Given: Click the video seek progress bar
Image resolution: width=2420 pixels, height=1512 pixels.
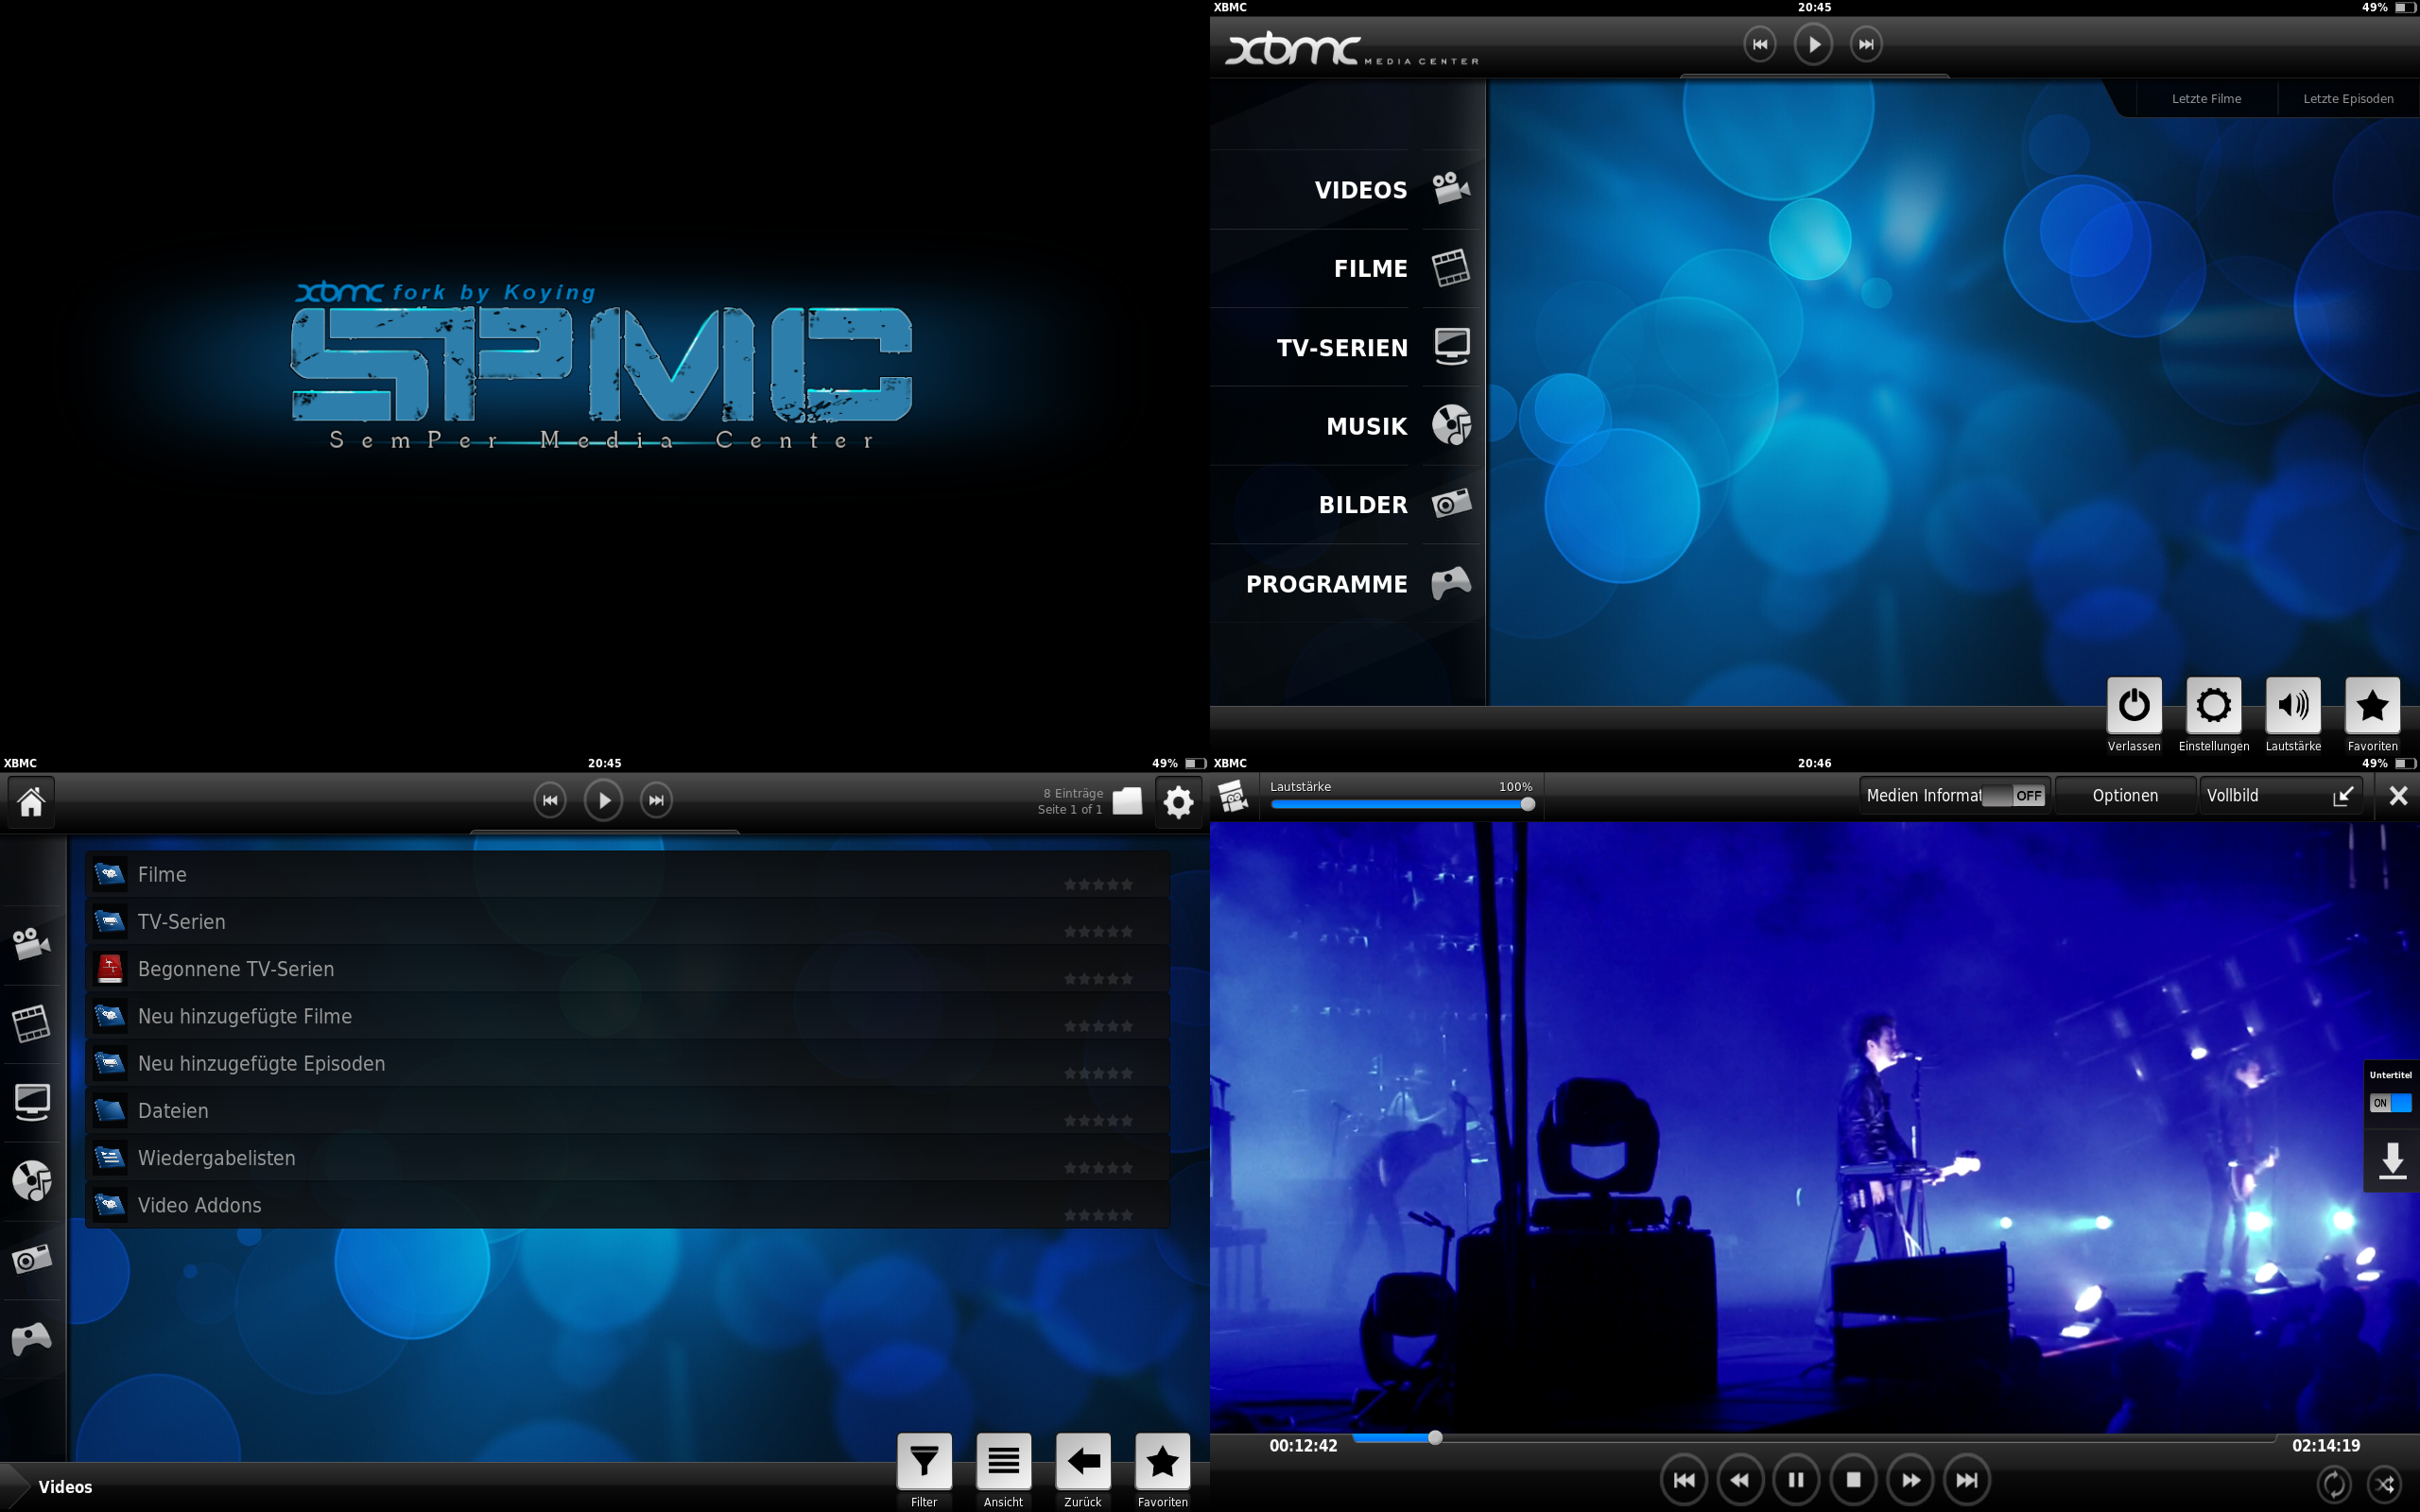Looking at the screenshot, I should (x=1813, y=1438).
